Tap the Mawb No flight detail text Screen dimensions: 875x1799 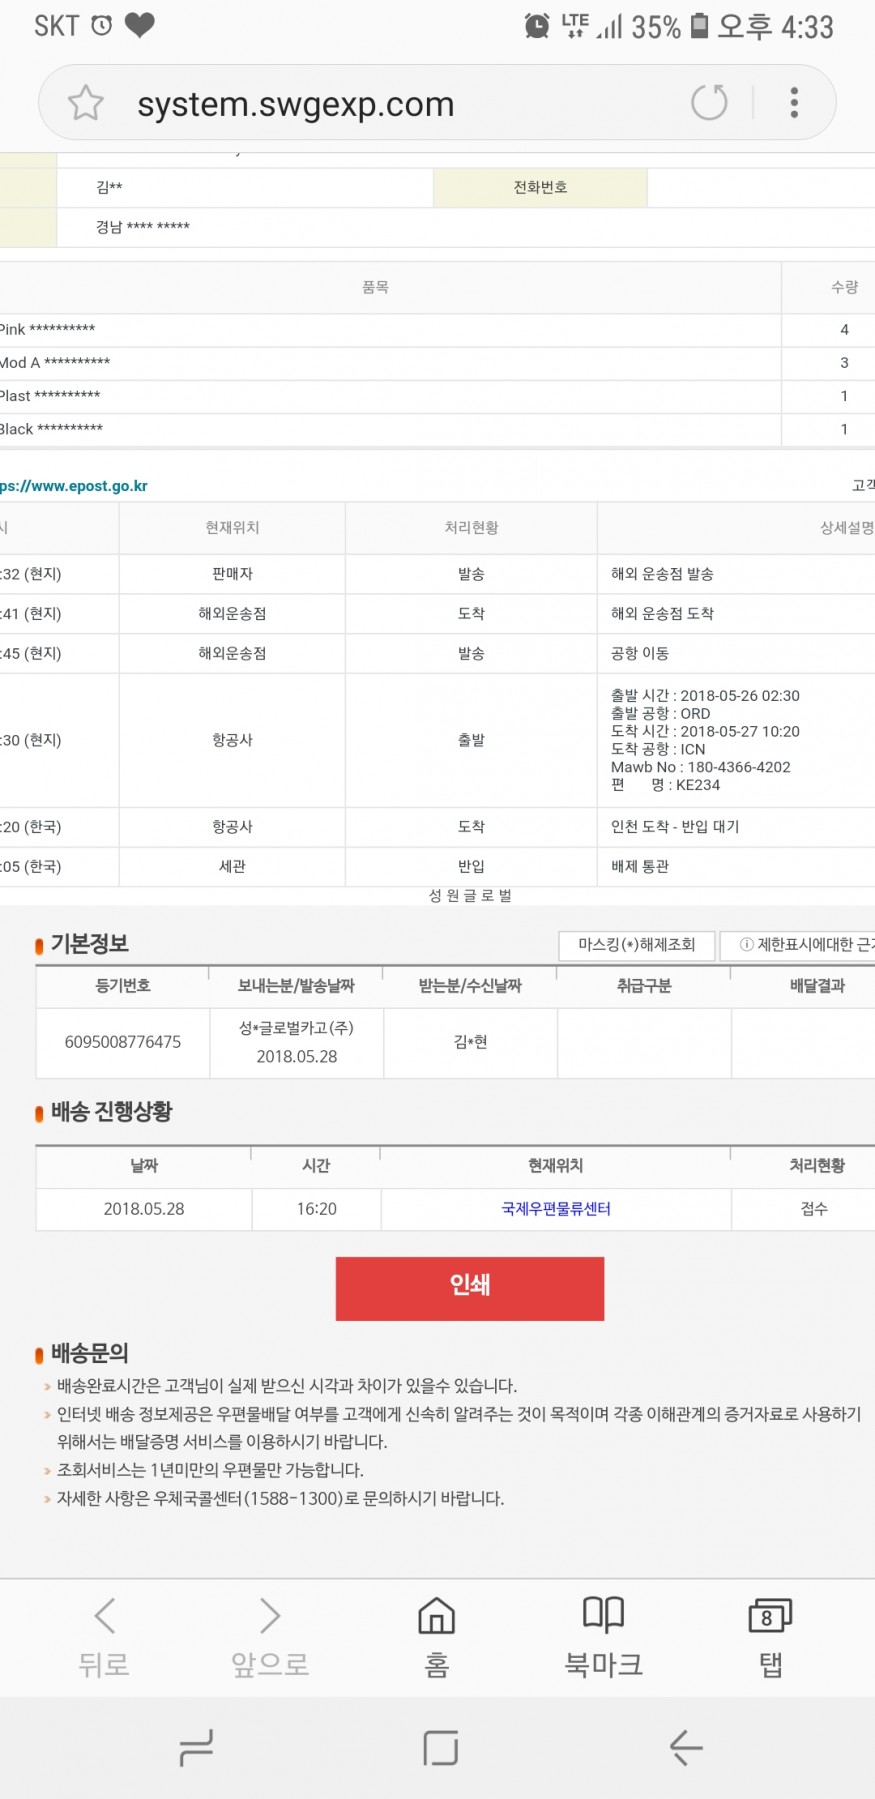[700, 767]
